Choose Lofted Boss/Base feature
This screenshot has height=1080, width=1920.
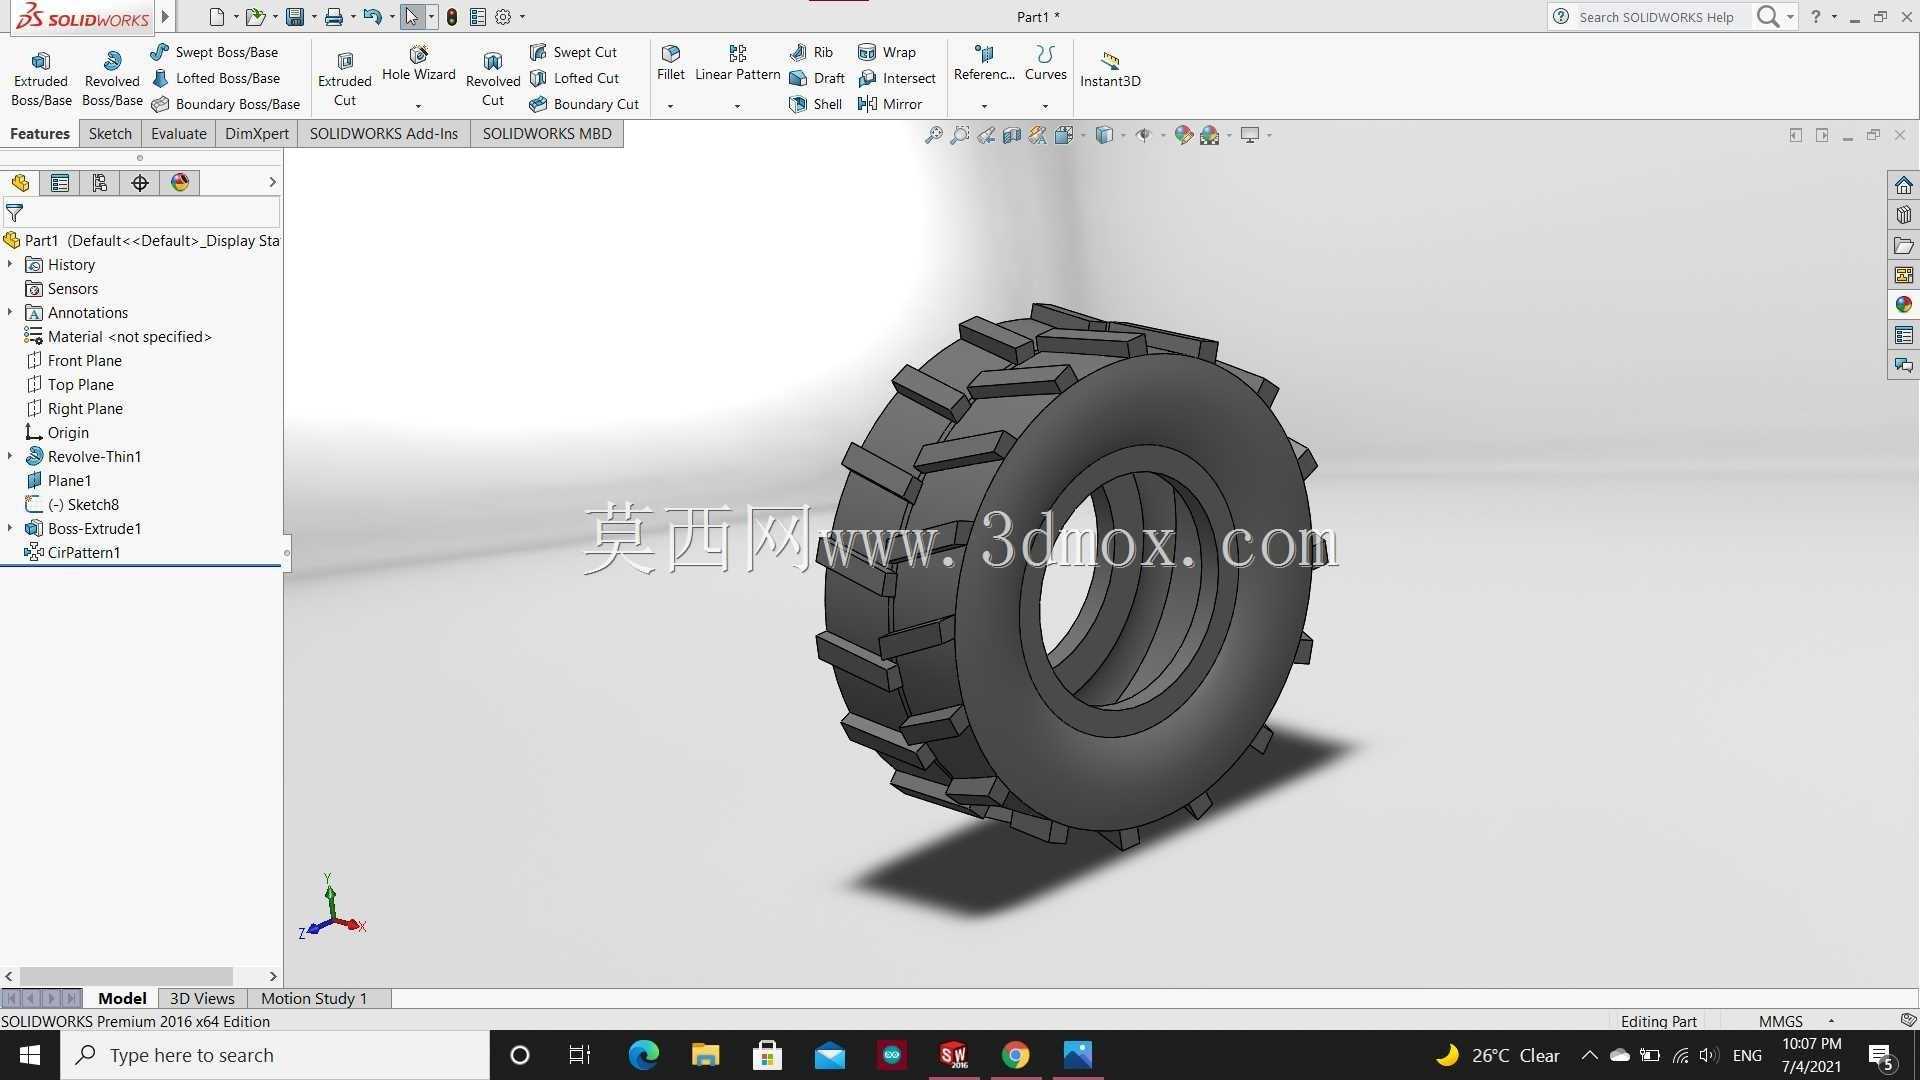coord(216,78)
